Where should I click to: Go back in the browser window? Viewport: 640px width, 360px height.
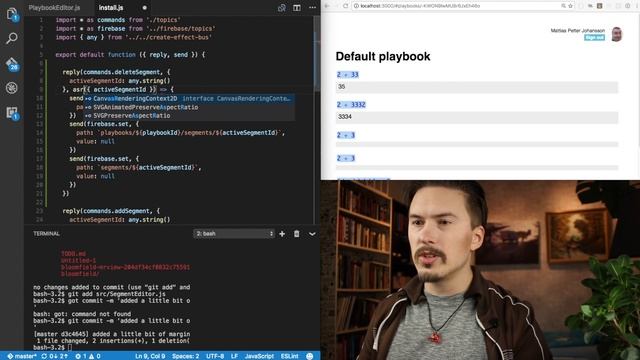(327, 6)
